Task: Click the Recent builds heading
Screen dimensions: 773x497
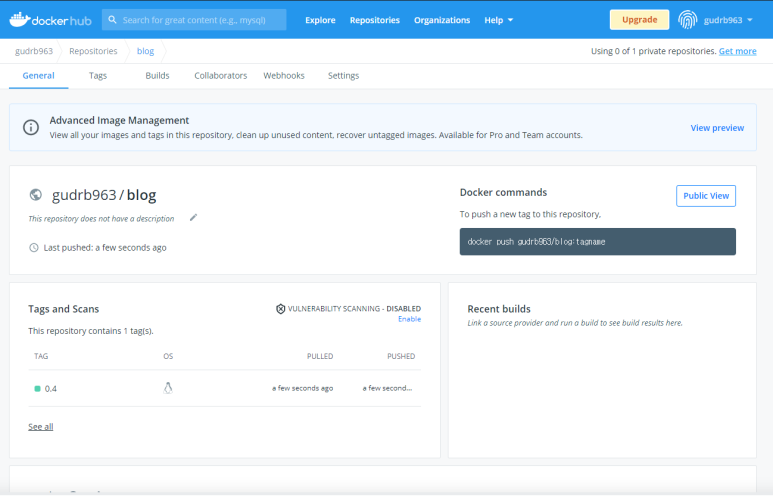Action: 499,309
